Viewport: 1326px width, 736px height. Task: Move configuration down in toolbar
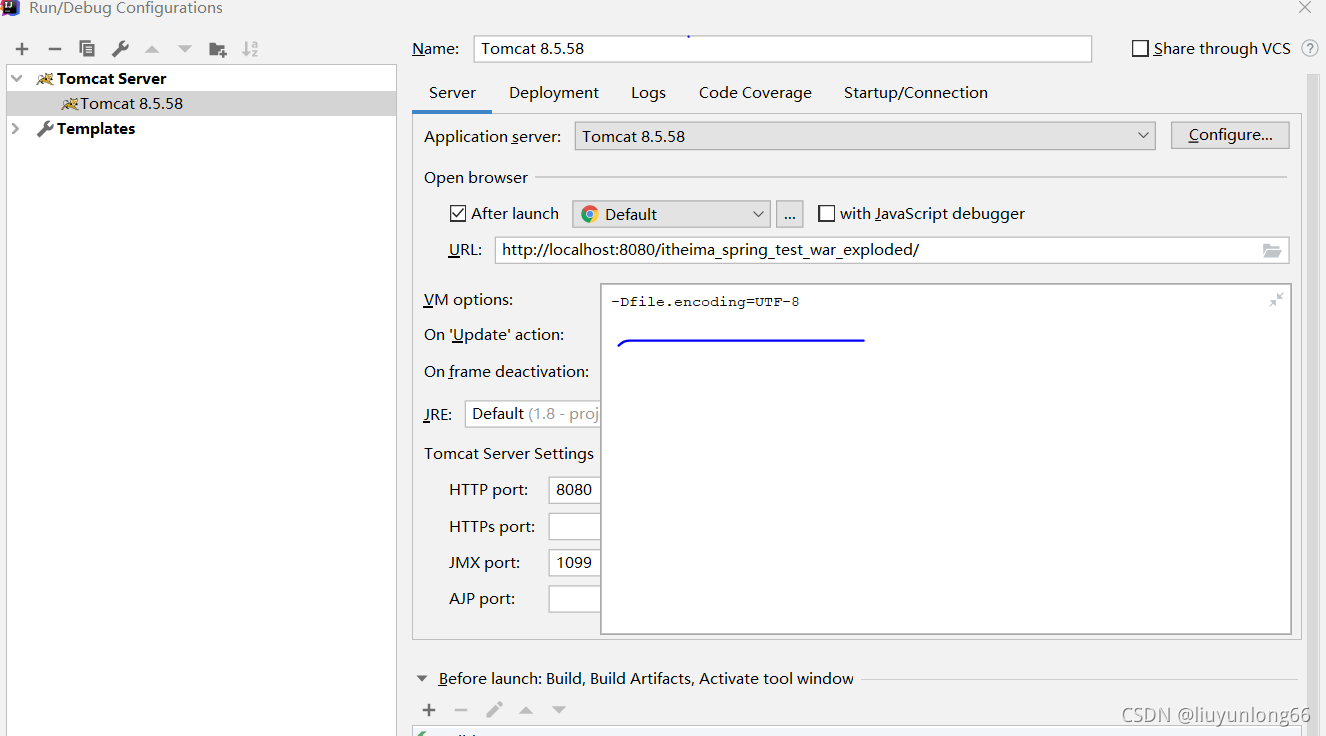[185, 49]
